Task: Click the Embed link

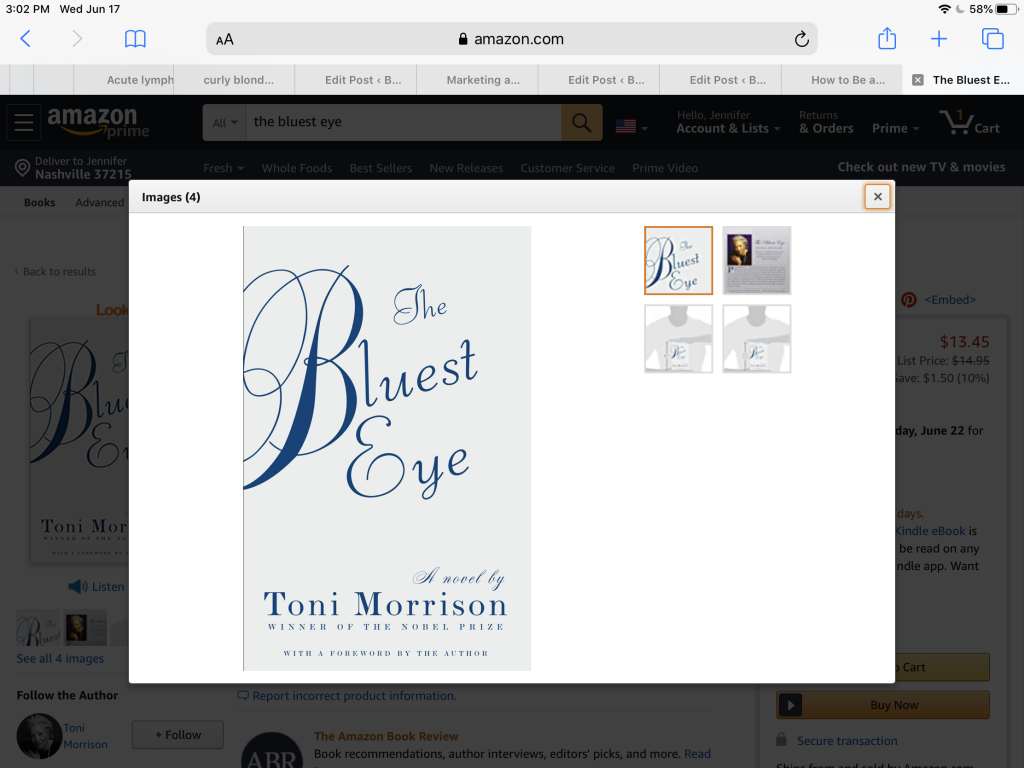Action: click(950, 300)
